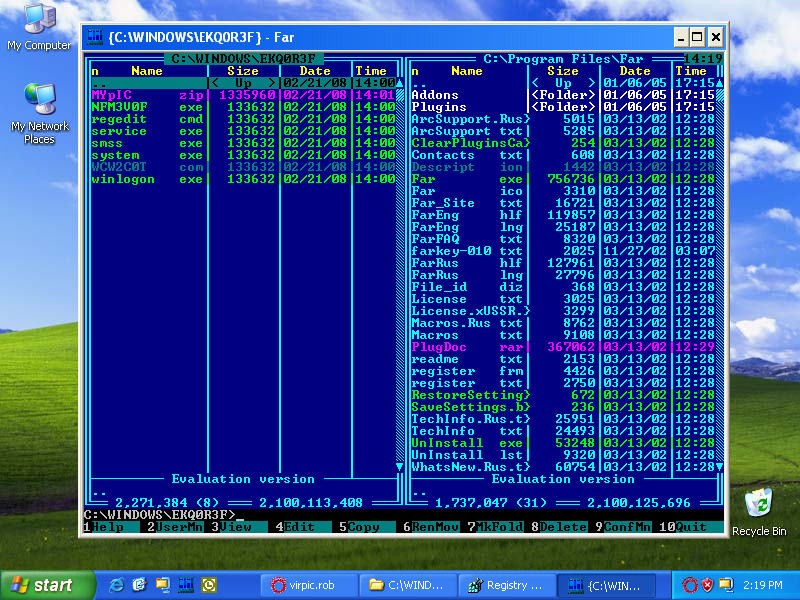Screen dimensions: 800x600
Task: Launch Far Manager from Quick Launch
Action: [x=186, y=585]
